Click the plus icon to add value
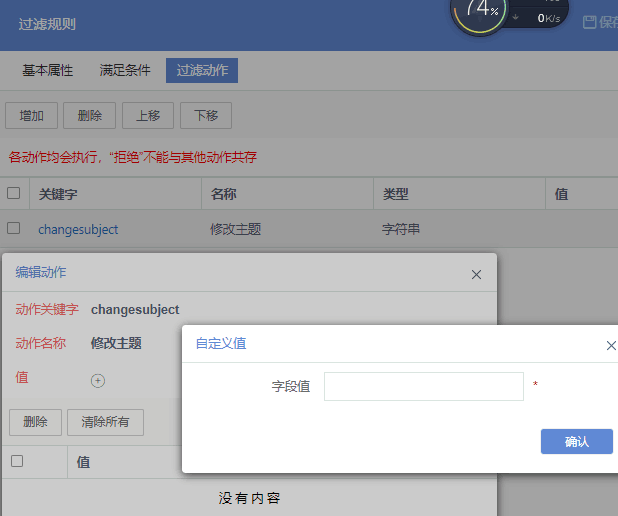 [98, 380]
